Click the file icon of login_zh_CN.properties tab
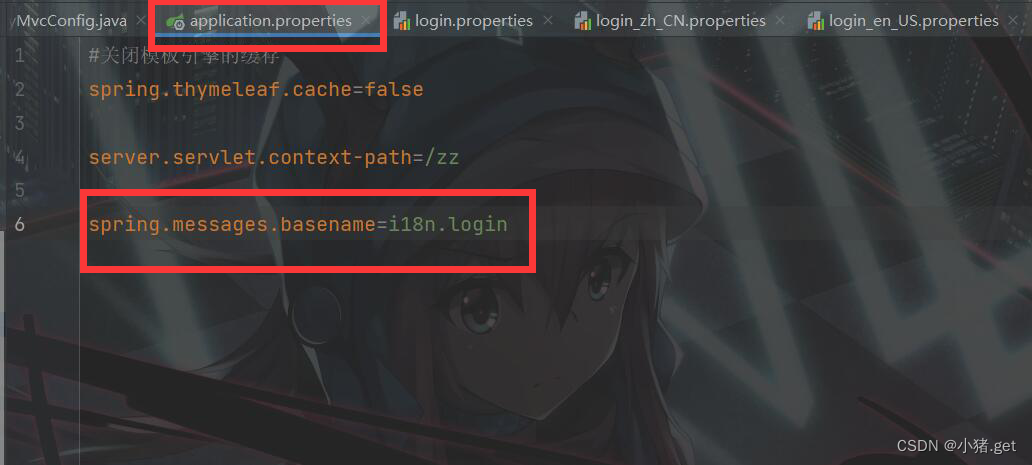The height and width of the screenshot is (465, 1032). tap(582, 22)
